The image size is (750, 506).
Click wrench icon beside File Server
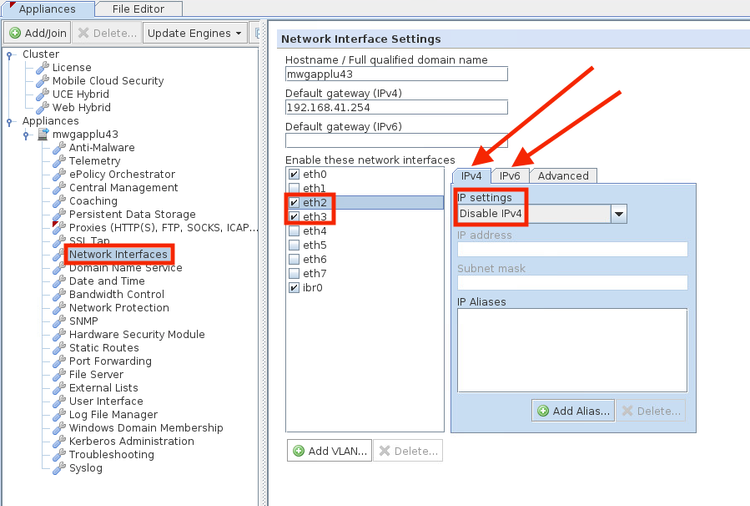[x=59, y=374]
